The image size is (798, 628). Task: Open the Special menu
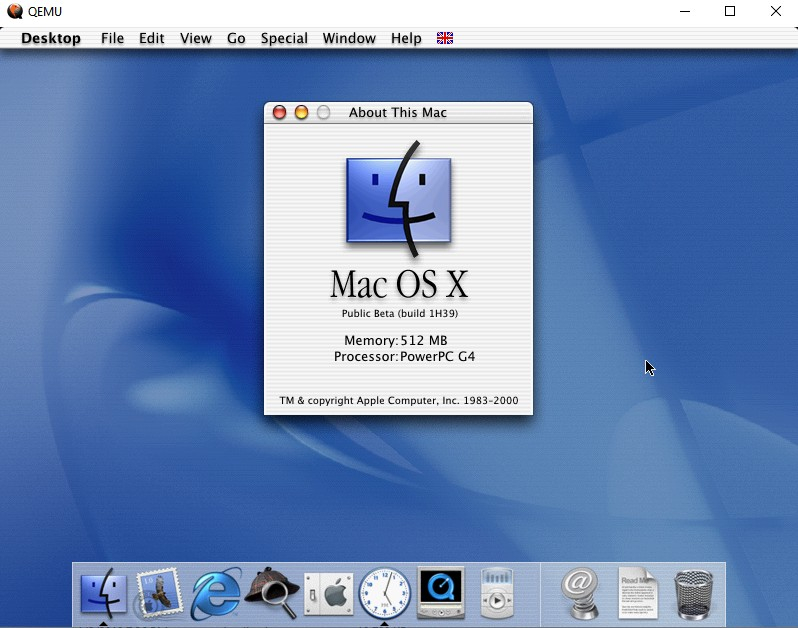[284, 38]
